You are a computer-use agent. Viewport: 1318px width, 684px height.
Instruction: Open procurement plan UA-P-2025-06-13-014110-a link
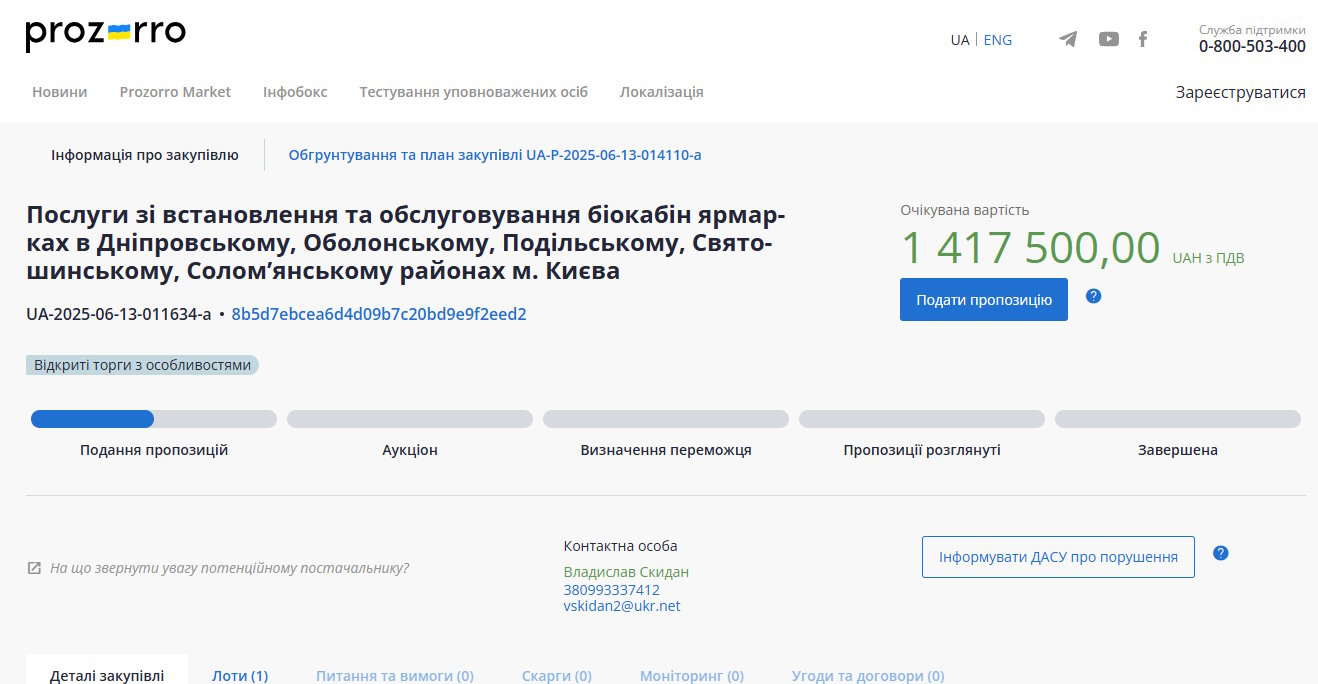pyautogui.click(x=495, y=155)
